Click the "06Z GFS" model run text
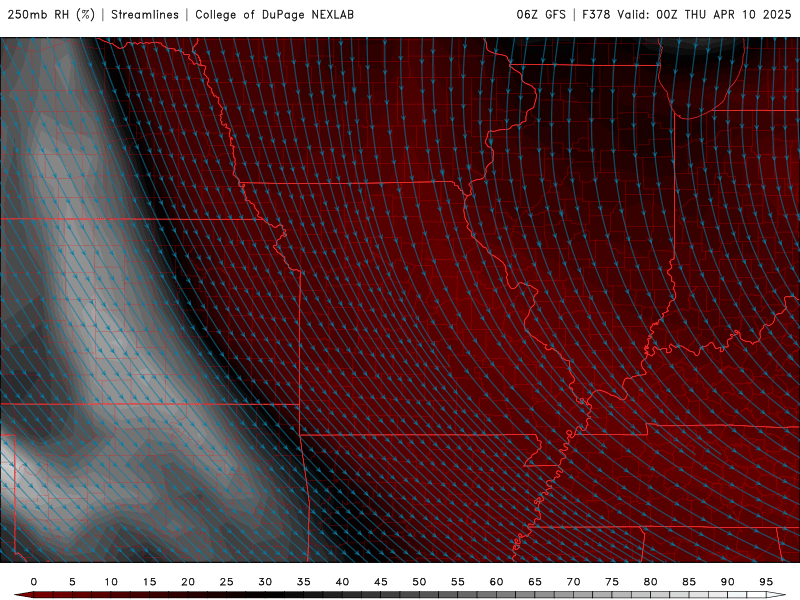800x600 pixels. click(x=541, y=15)
